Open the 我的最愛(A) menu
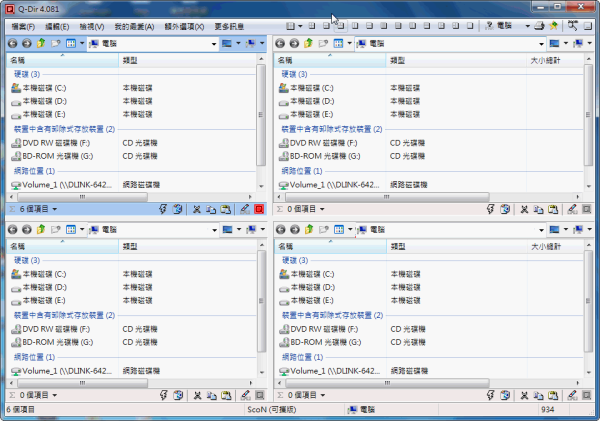600x421 pixels. pyautogui.click(x=134, y=26)
